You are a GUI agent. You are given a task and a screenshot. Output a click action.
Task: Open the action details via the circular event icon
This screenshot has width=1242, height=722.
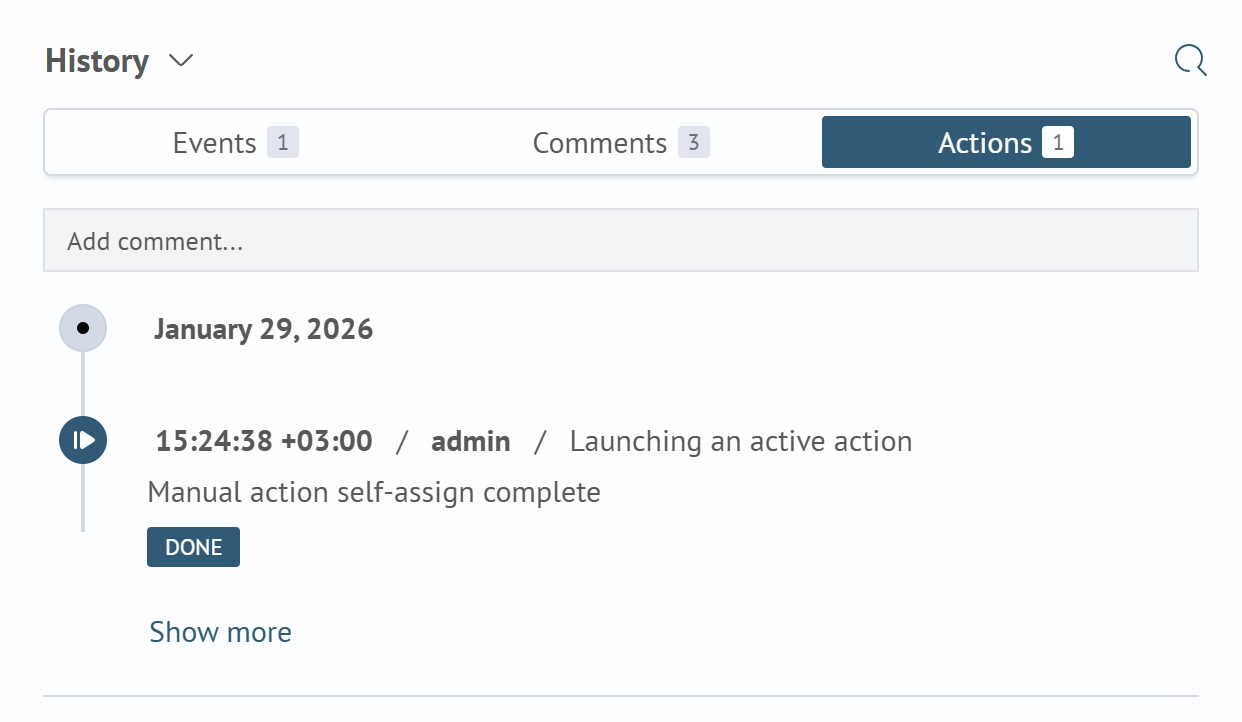coord(83,440)
